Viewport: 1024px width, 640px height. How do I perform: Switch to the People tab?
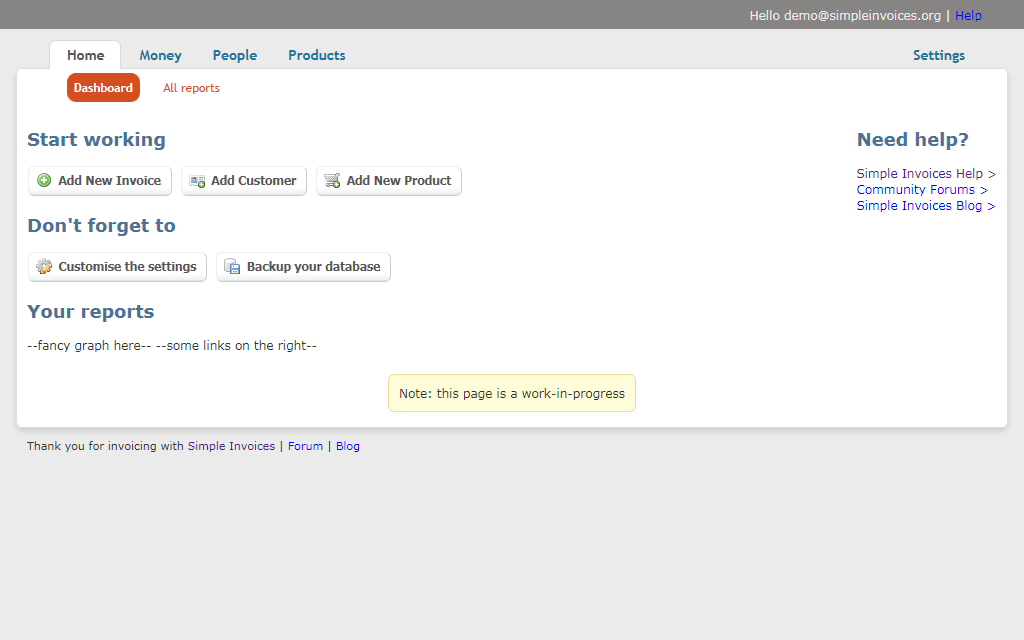[235, 56]
